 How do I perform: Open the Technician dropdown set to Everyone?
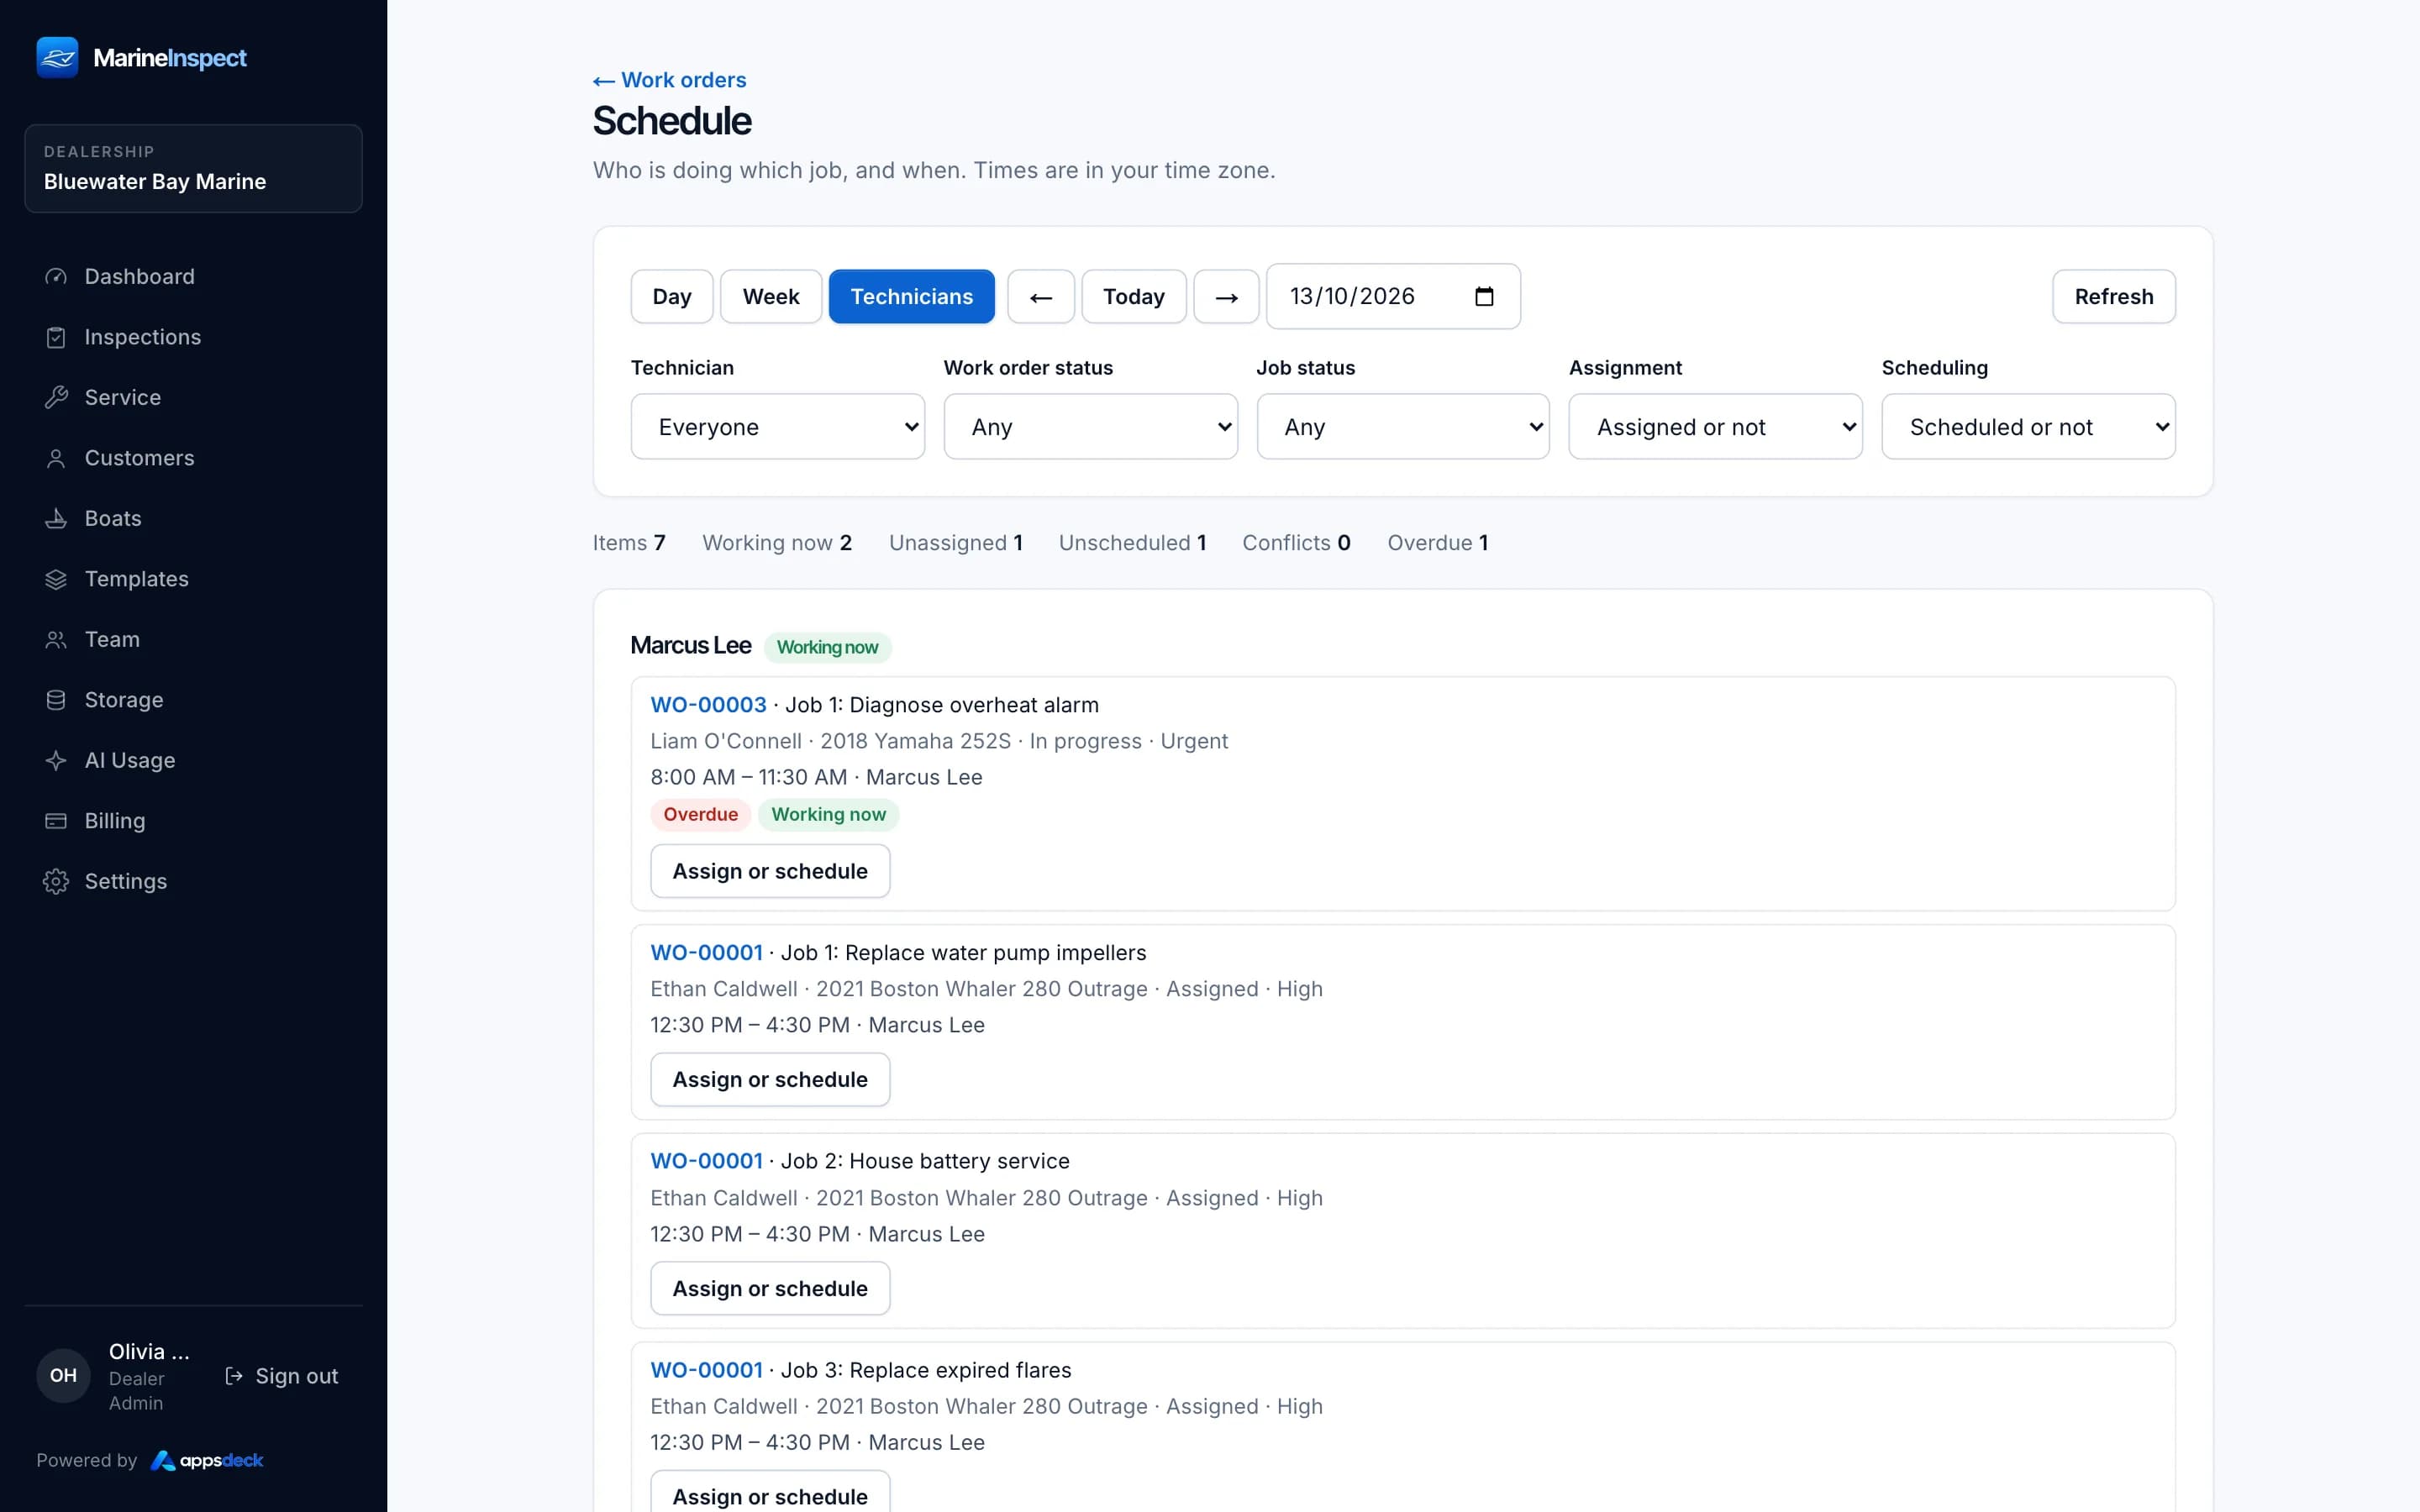click(x=777, y=427)
